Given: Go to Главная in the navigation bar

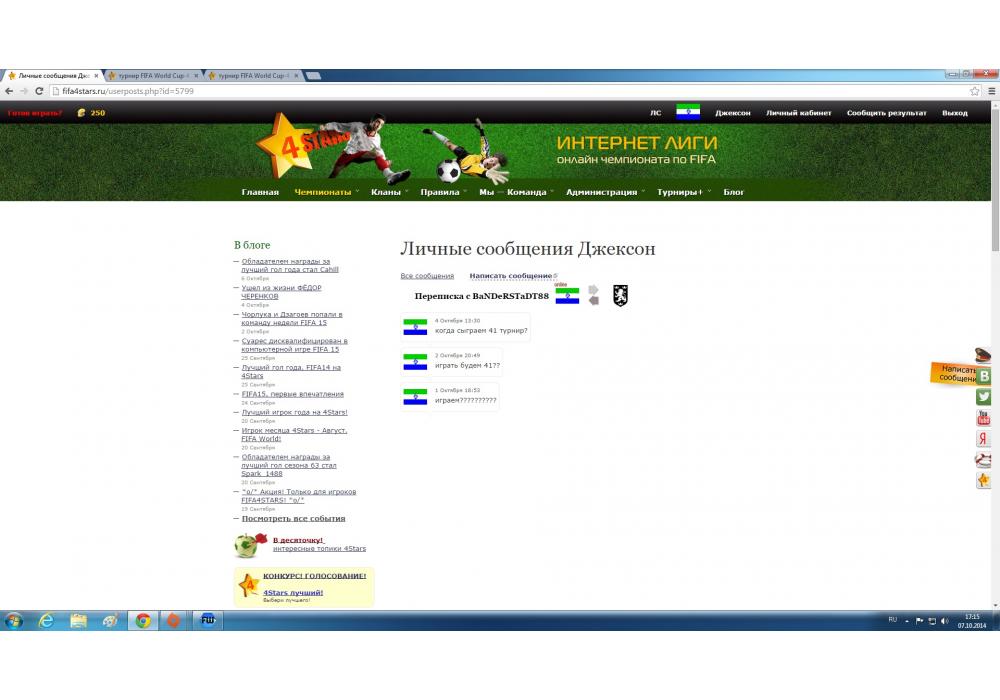Looking at the screenshot, I should 260,192.
